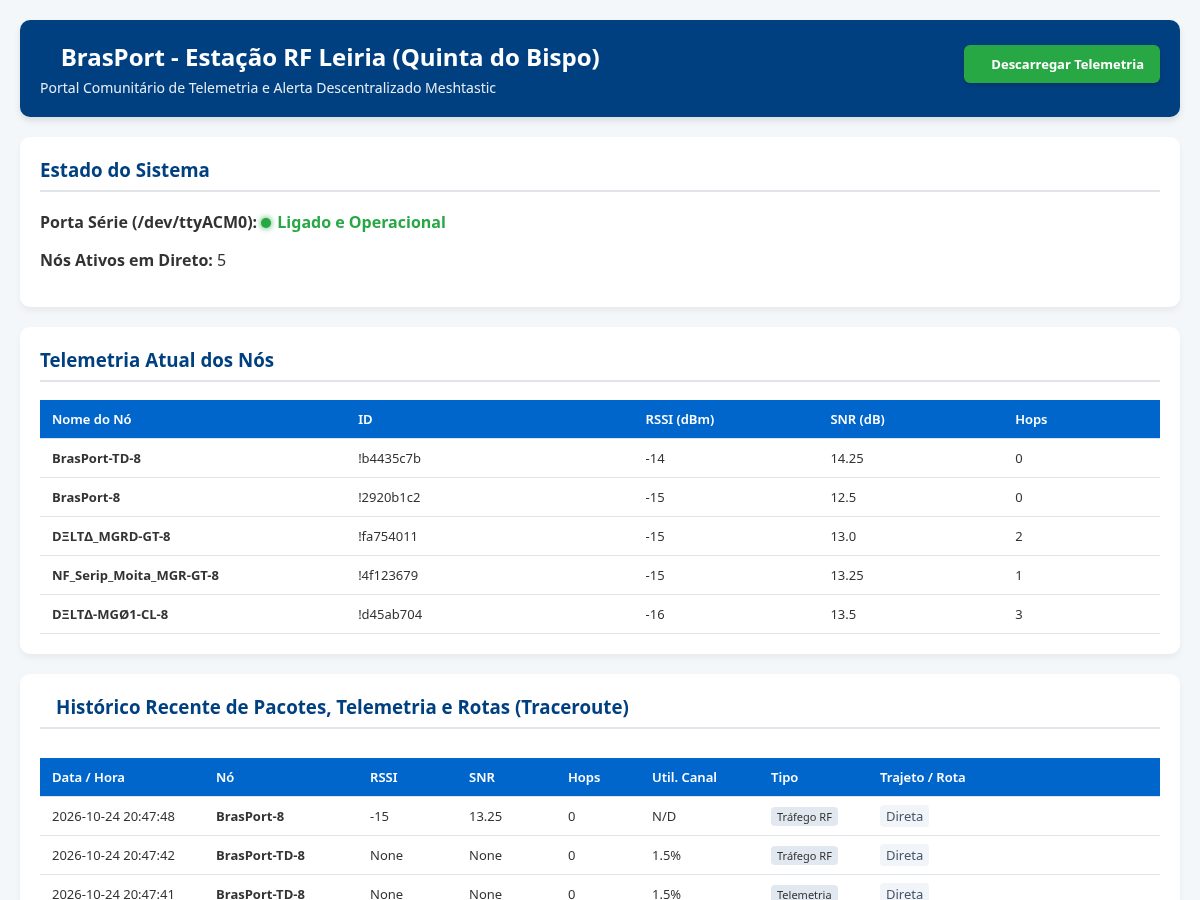1200x900 pixels.
Task: Click the hop count 3 for DΞLTΔ-MGØ1-CL-8
Action: tap(1019, 614)
